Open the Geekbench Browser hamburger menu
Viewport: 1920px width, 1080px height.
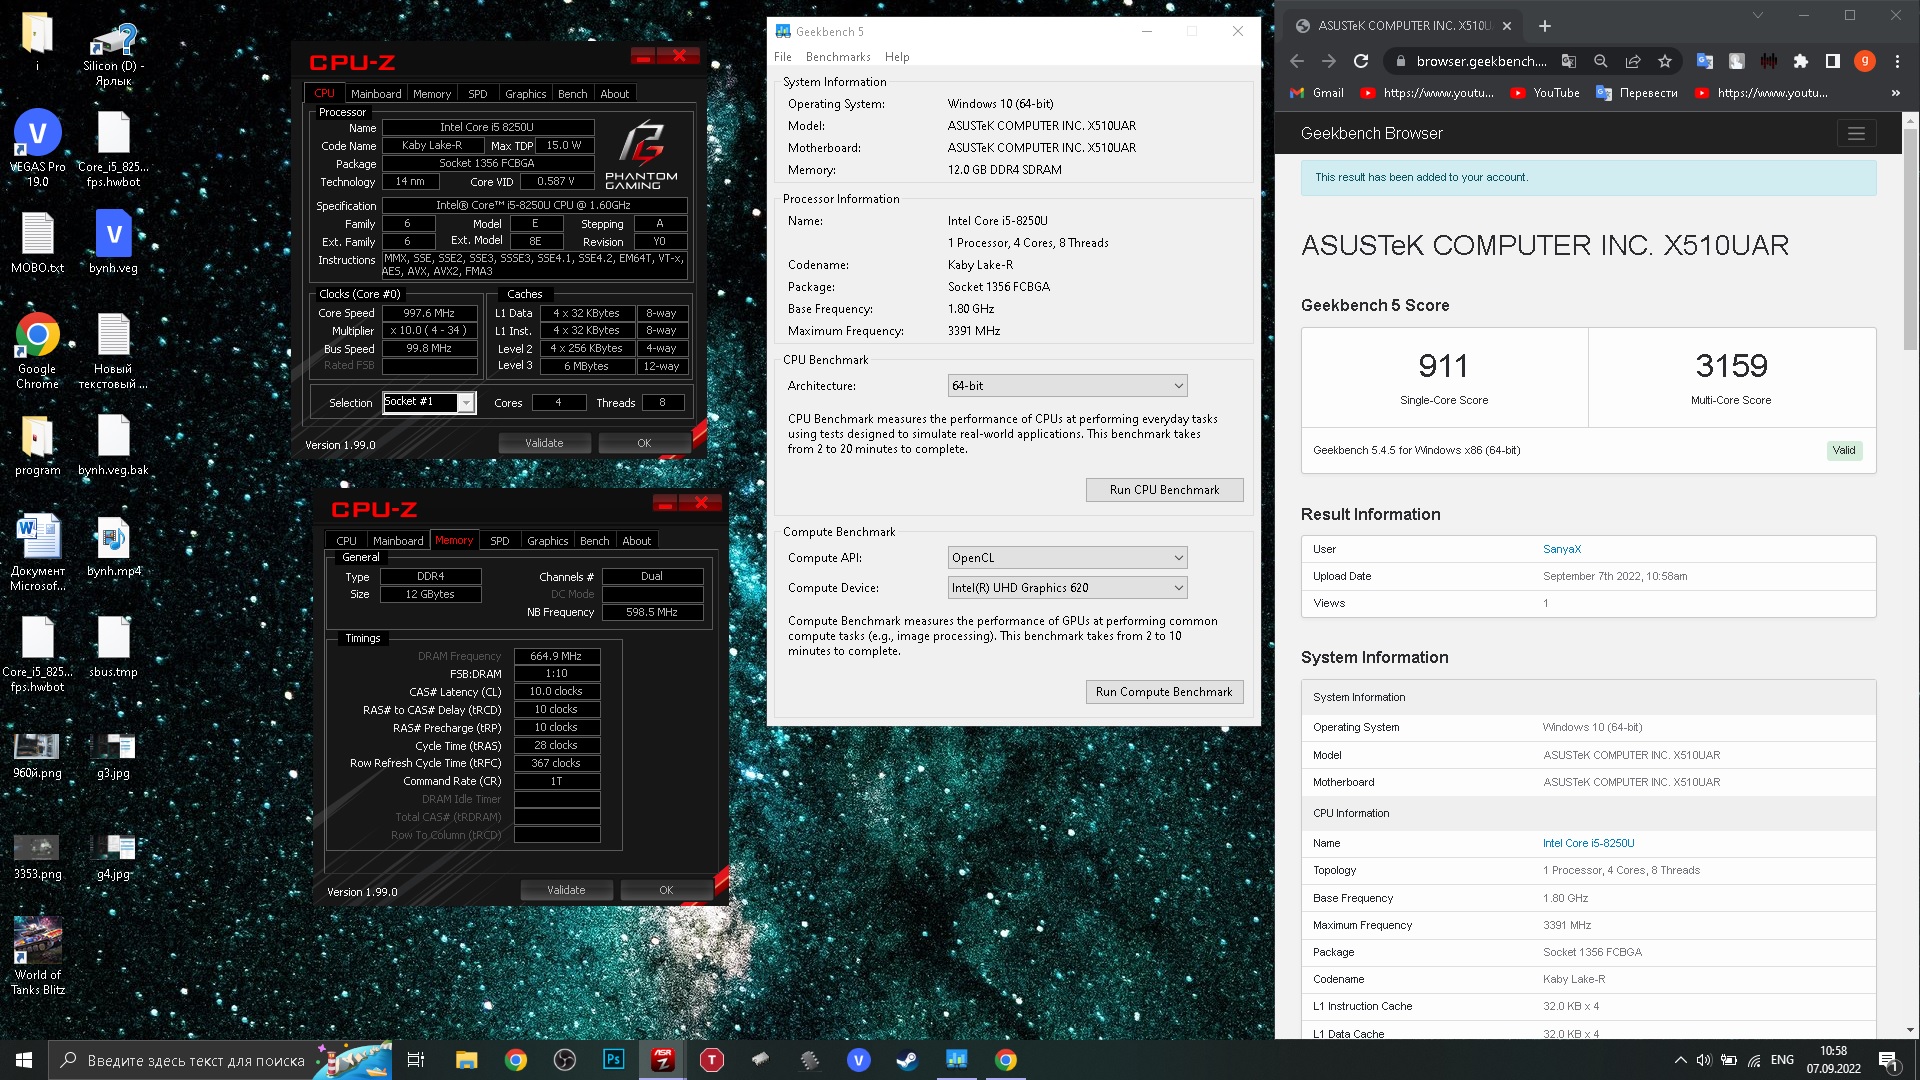pos(1856,133)
